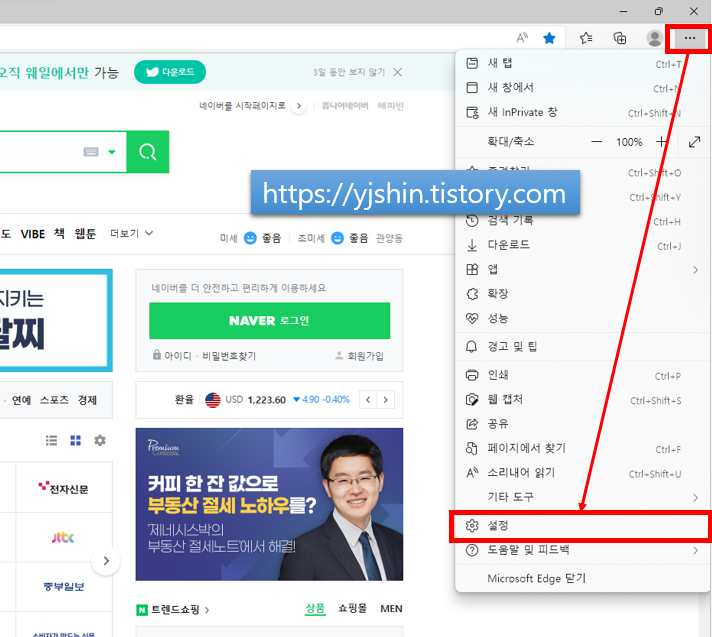712x637 pixels.
Task: Open the 웹툰 tab
Action: (85, 234)
